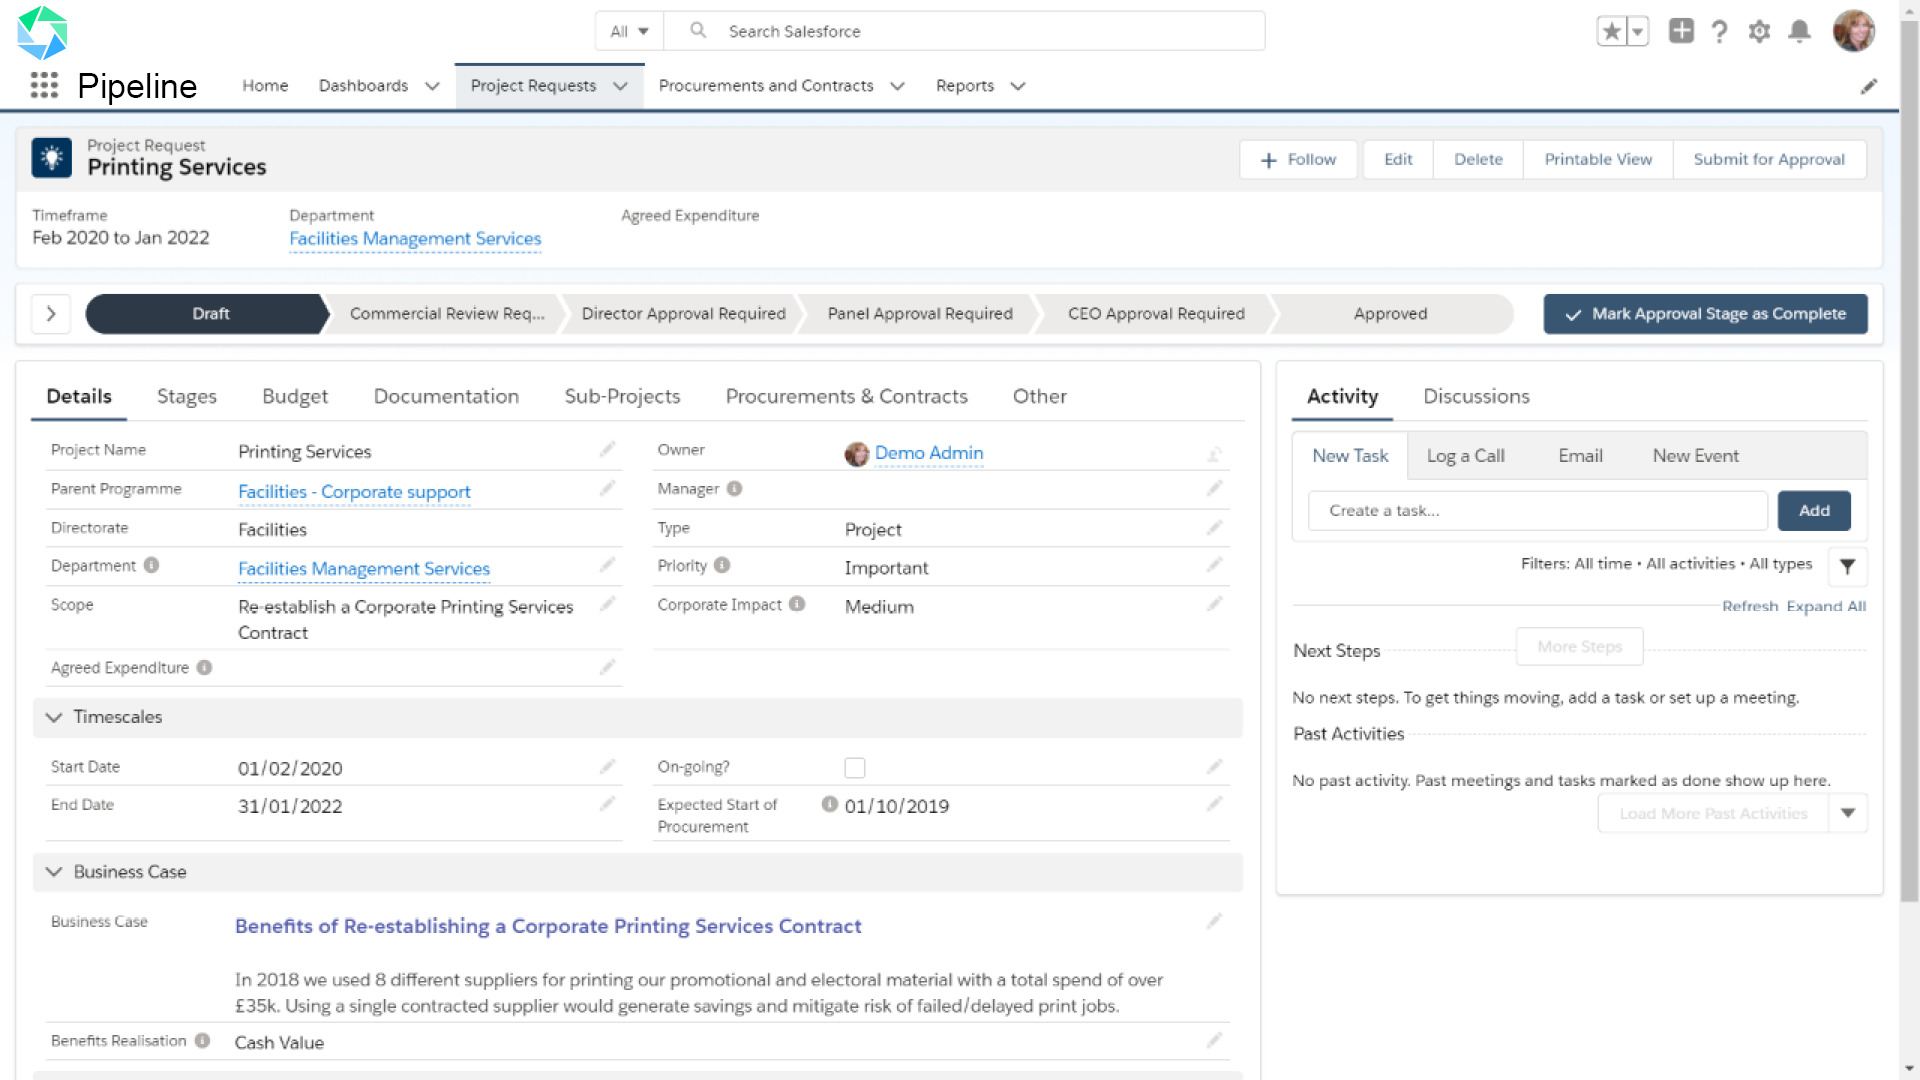Click Mark Approval Stage as Complete
The height and width of the screenshot is (1080, 1920).
pyautogui.click(x=1705, y=314)
